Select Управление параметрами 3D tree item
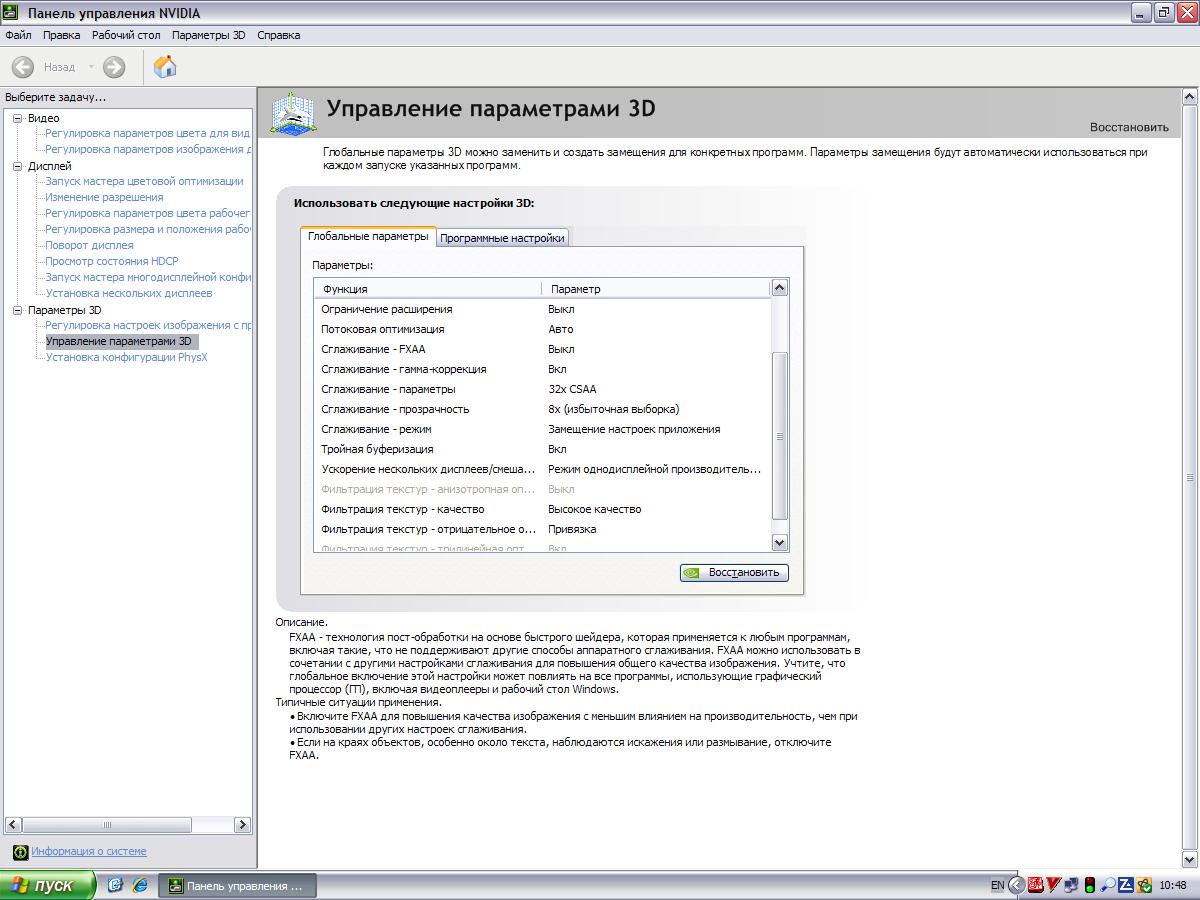The height and width of the screenshot is (900, 1200). point(121,341)
